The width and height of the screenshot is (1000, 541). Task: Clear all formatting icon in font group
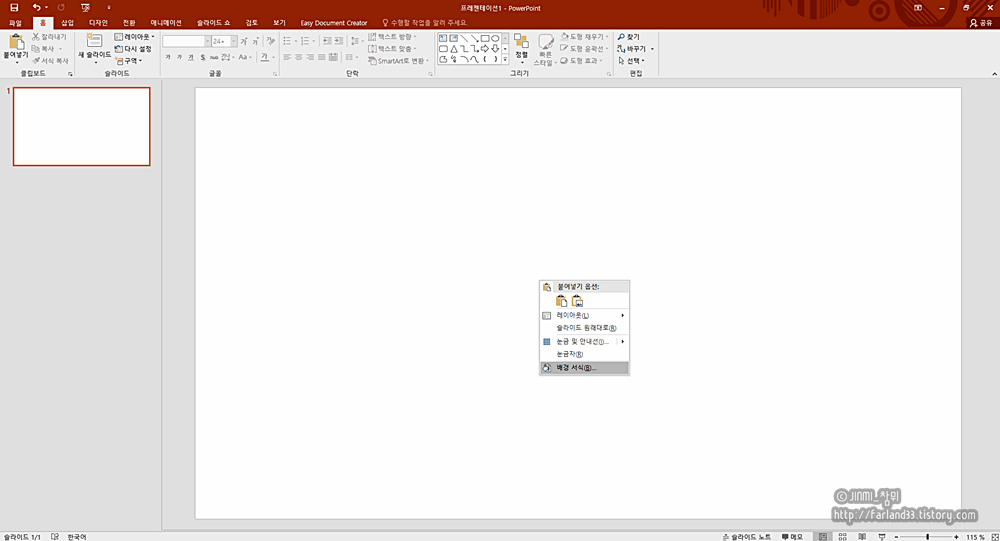270,41
